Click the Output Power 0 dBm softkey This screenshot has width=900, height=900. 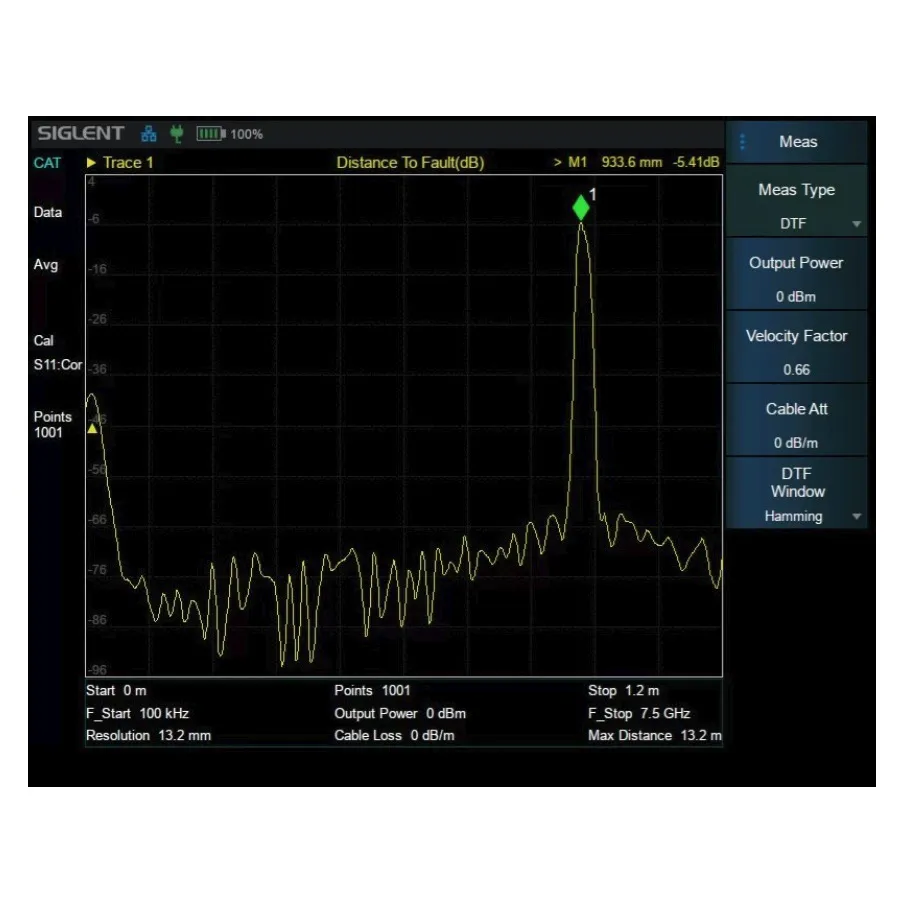[x=796, y=279]
